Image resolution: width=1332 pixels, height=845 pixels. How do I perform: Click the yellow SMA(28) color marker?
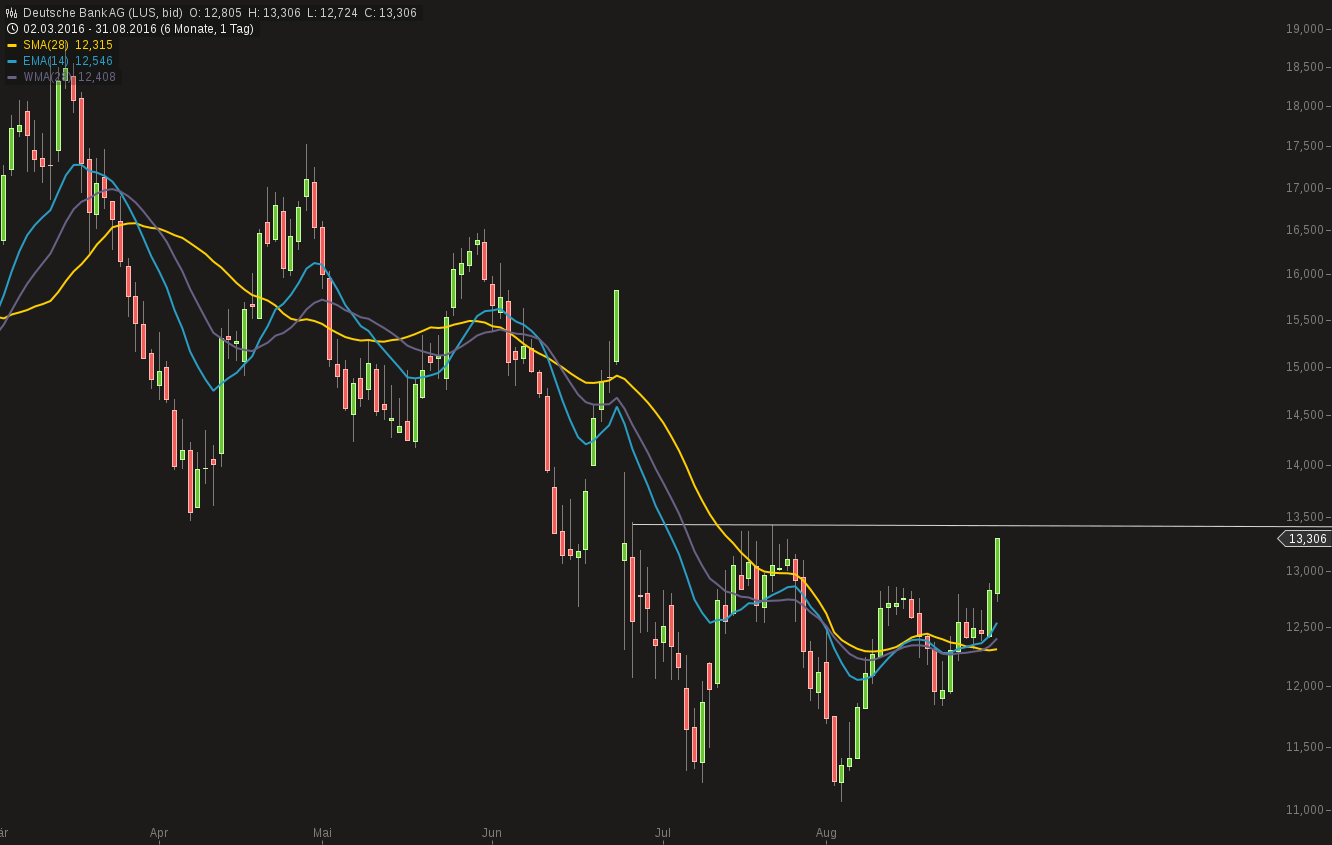(x=12, y=45)
